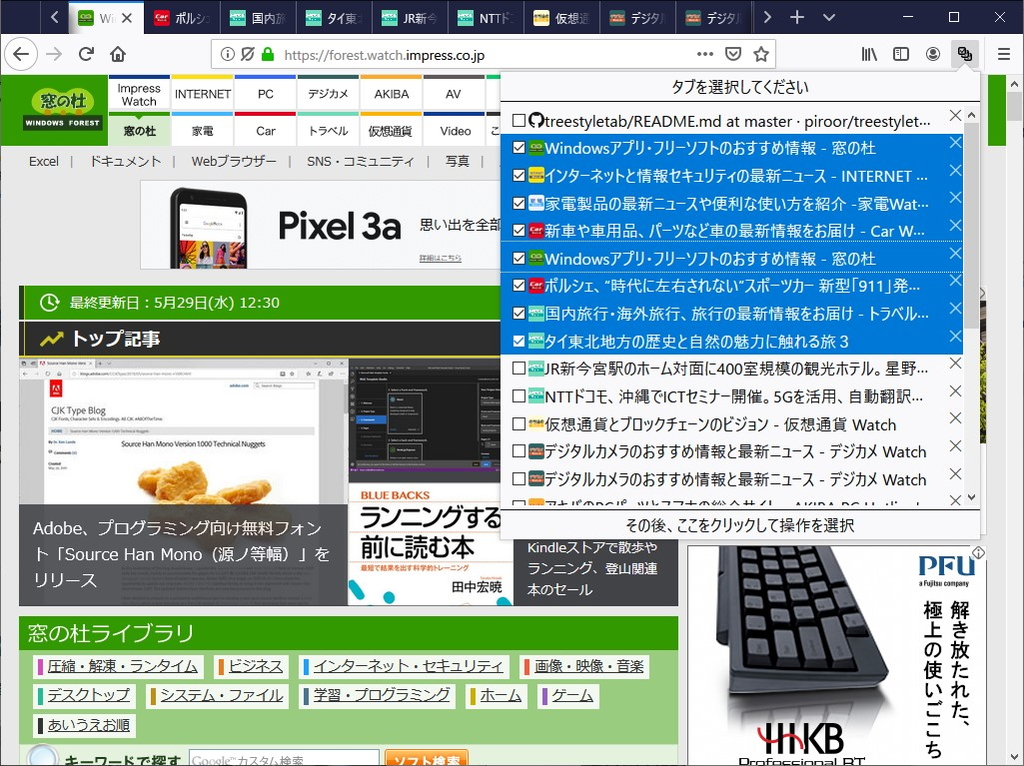Uncheck the Car Watch tab checkbox

[519, 230]
